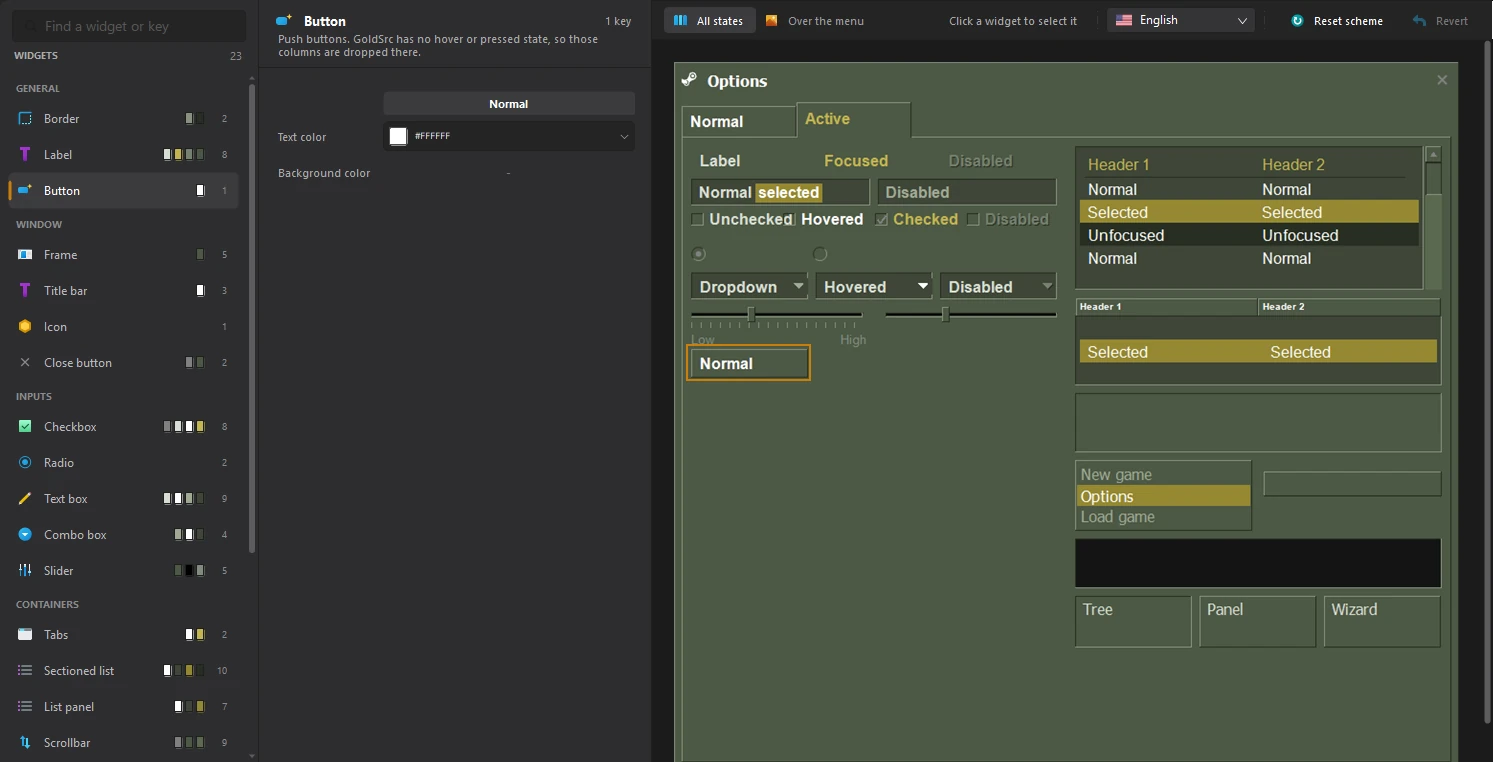
Task: Switch to the All states view
Action: pyautogui.click(x=709, y=20)
